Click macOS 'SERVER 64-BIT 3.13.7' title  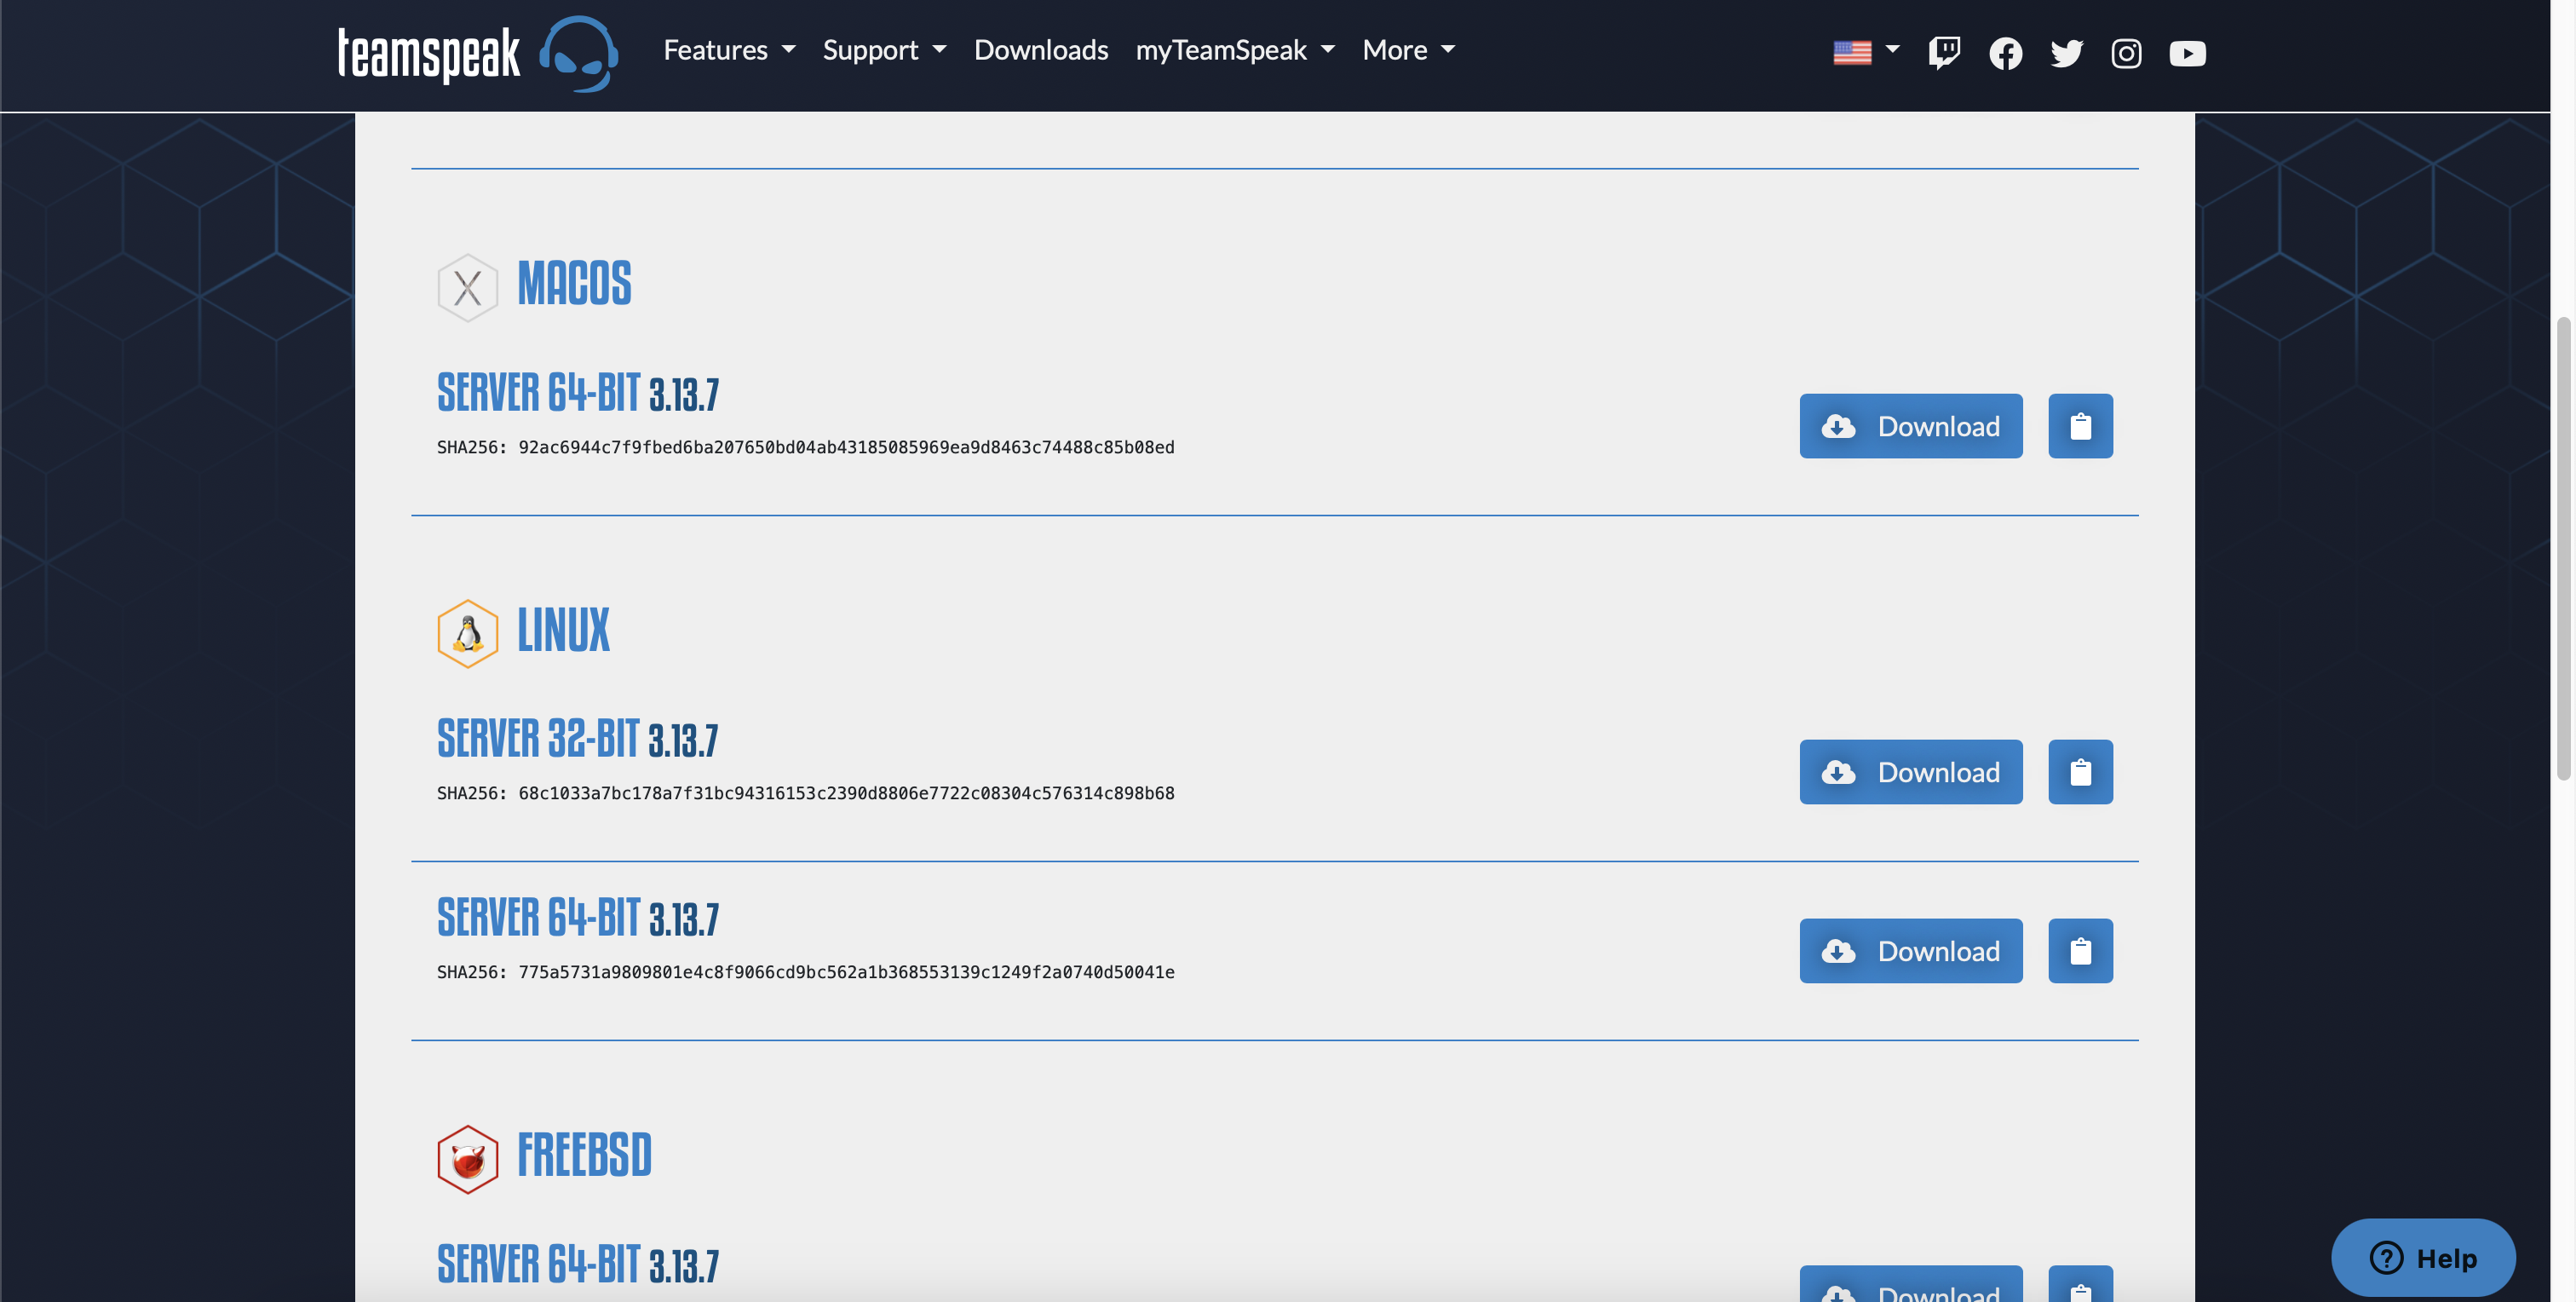tap(578, 392)
